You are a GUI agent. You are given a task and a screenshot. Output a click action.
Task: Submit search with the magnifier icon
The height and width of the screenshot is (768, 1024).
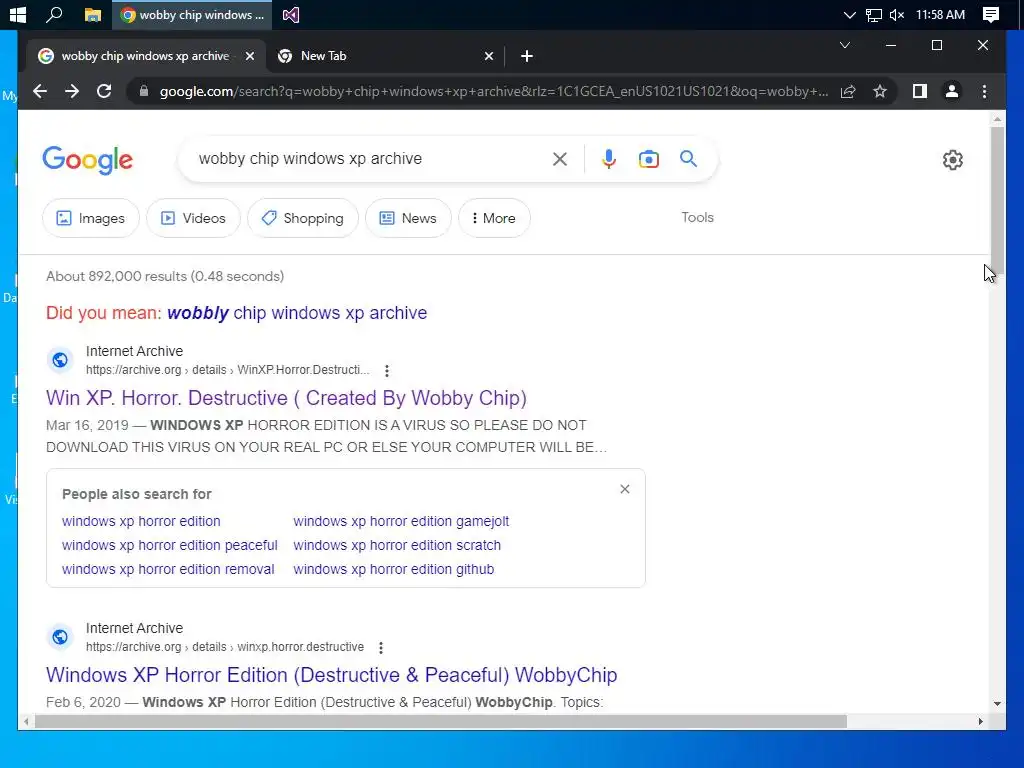tap(688, 159)
